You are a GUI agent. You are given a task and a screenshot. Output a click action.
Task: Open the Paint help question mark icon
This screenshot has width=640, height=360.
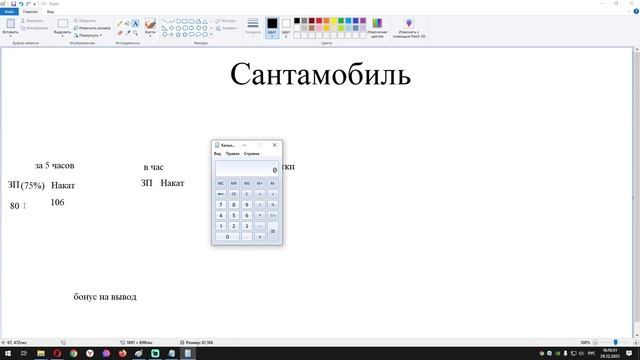pos(636,12)
